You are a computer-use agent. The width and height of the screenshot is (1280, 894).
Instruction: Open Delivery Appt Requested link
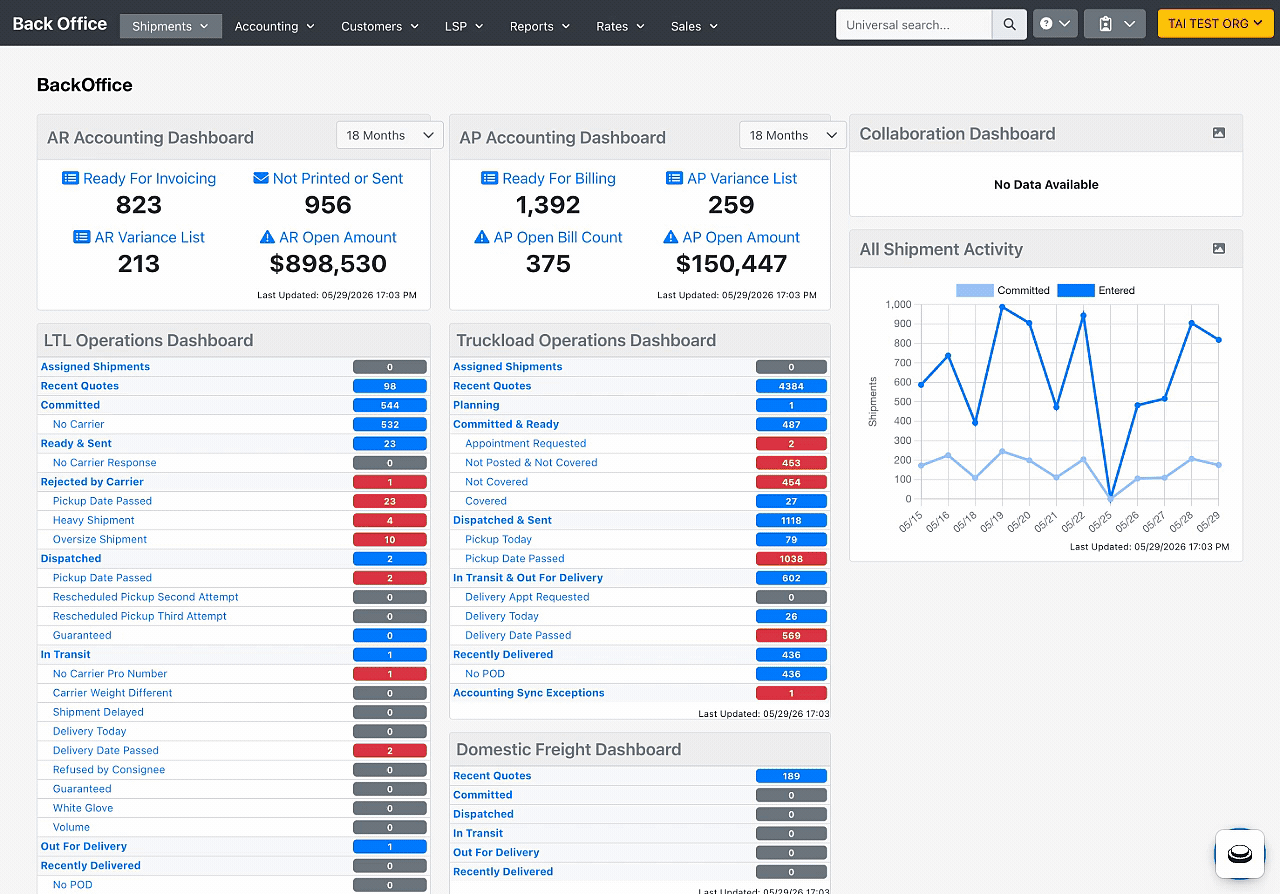click(x=527, y=597)
